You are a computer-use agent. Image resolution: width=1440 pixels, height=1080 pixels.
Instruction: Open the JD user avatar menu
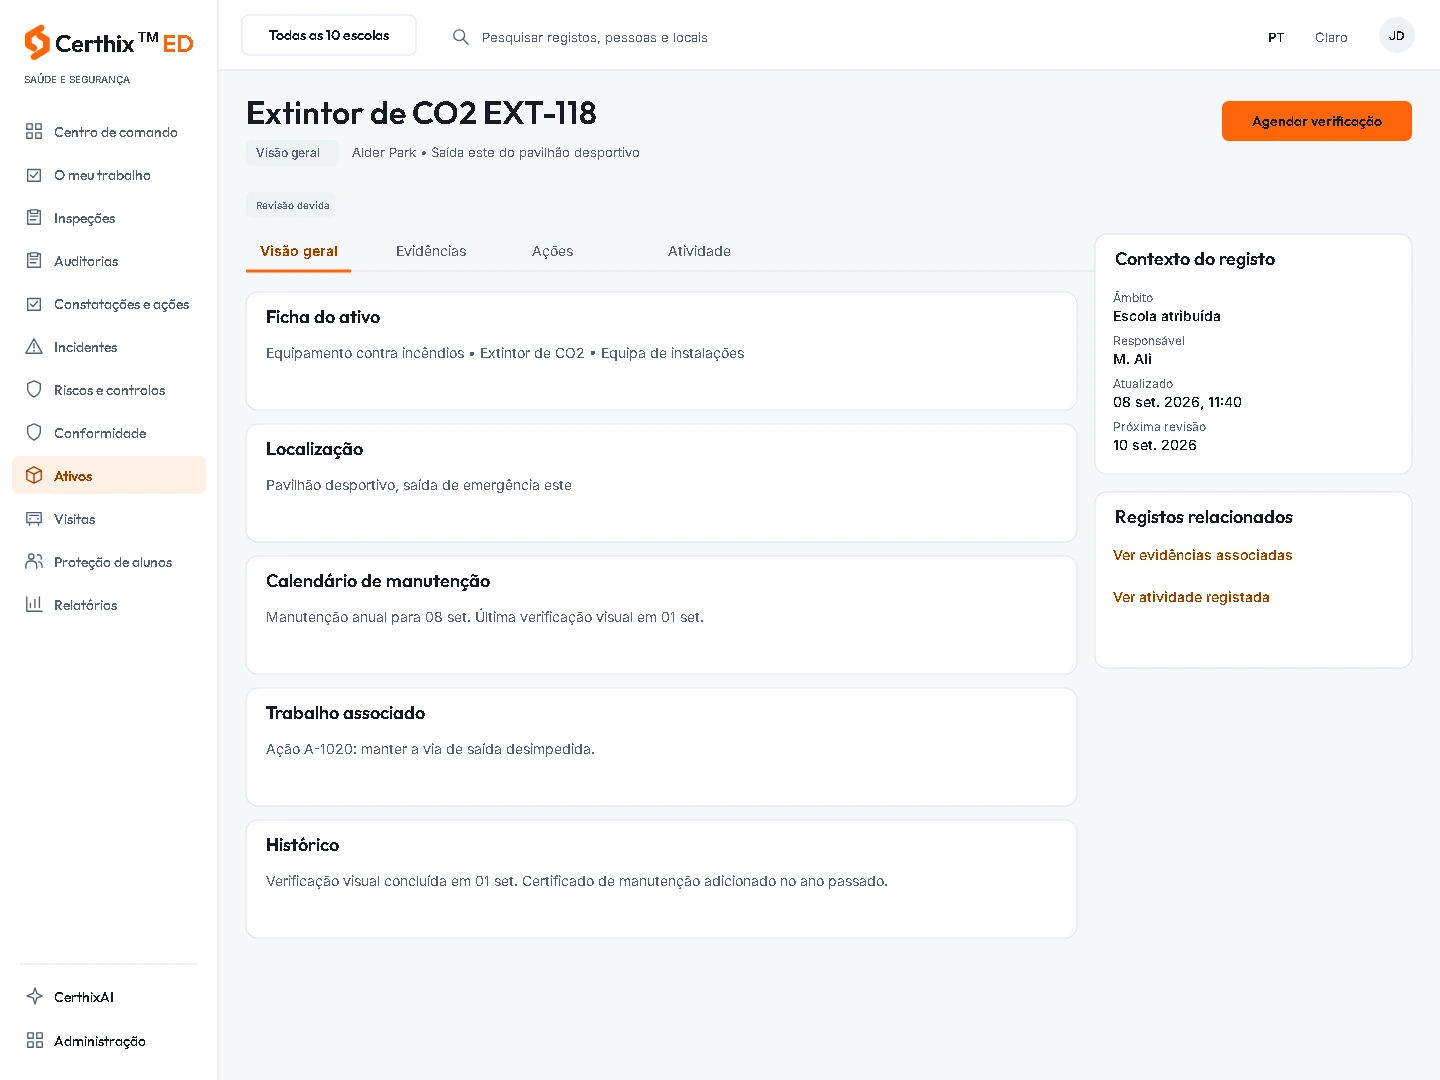point(1397,36)
